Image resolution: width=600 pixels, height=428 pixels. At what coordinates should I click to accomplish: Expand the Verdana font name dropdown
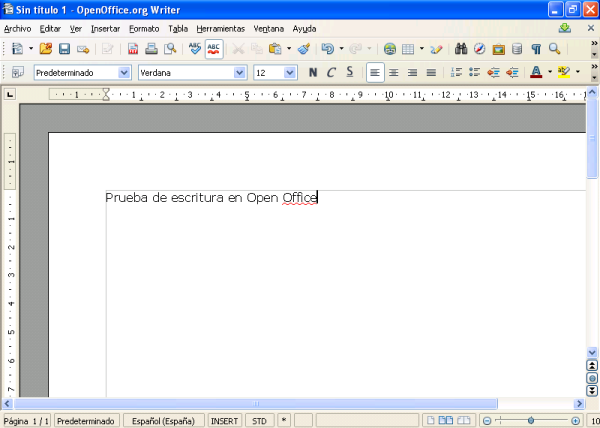(x=240, y=72)
